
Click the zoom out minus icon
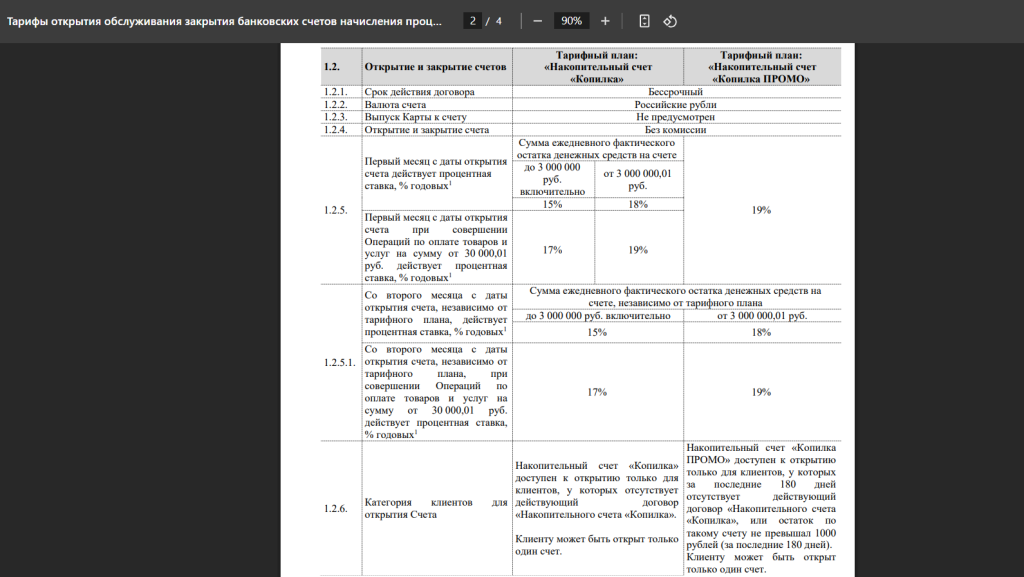tap(538, 21)
